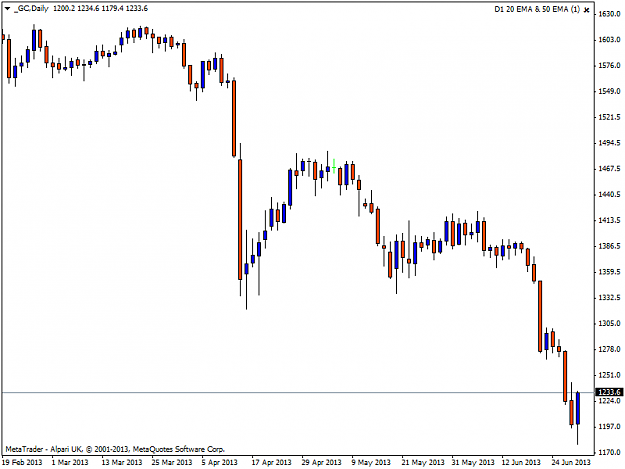Click the 1521.5 price scale label
Screen dimensions: 625x469
pyautogui.click(x=609, y=117)
